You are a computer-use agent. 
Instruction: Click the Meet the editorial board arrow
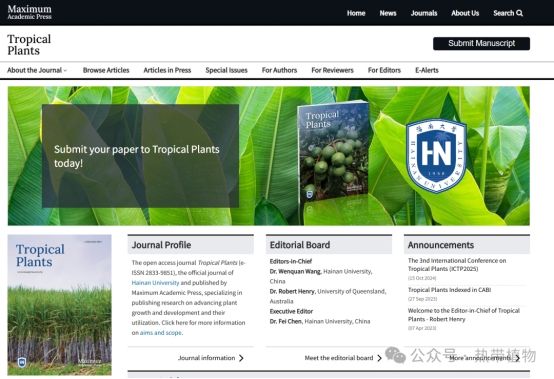[379, 358]
